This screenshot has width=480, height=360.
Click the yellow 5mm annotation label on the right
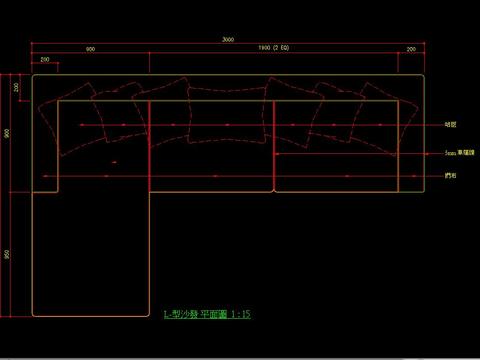tap(459, 153)
